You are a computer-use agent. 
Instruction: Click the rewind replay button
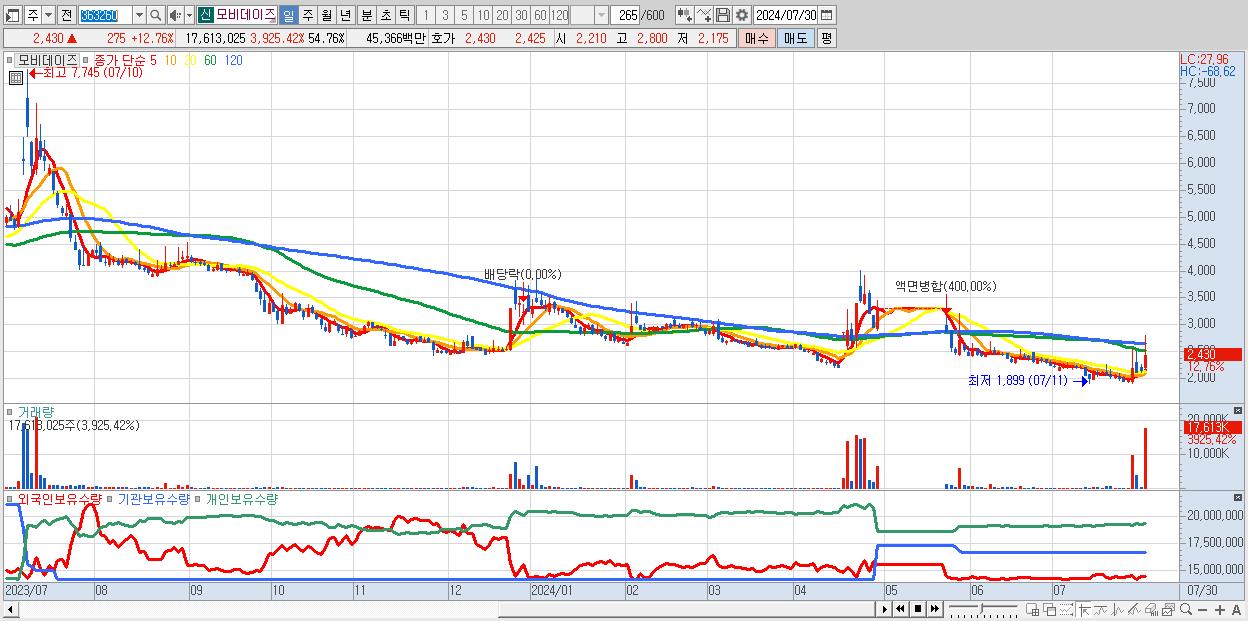(901, 609)
